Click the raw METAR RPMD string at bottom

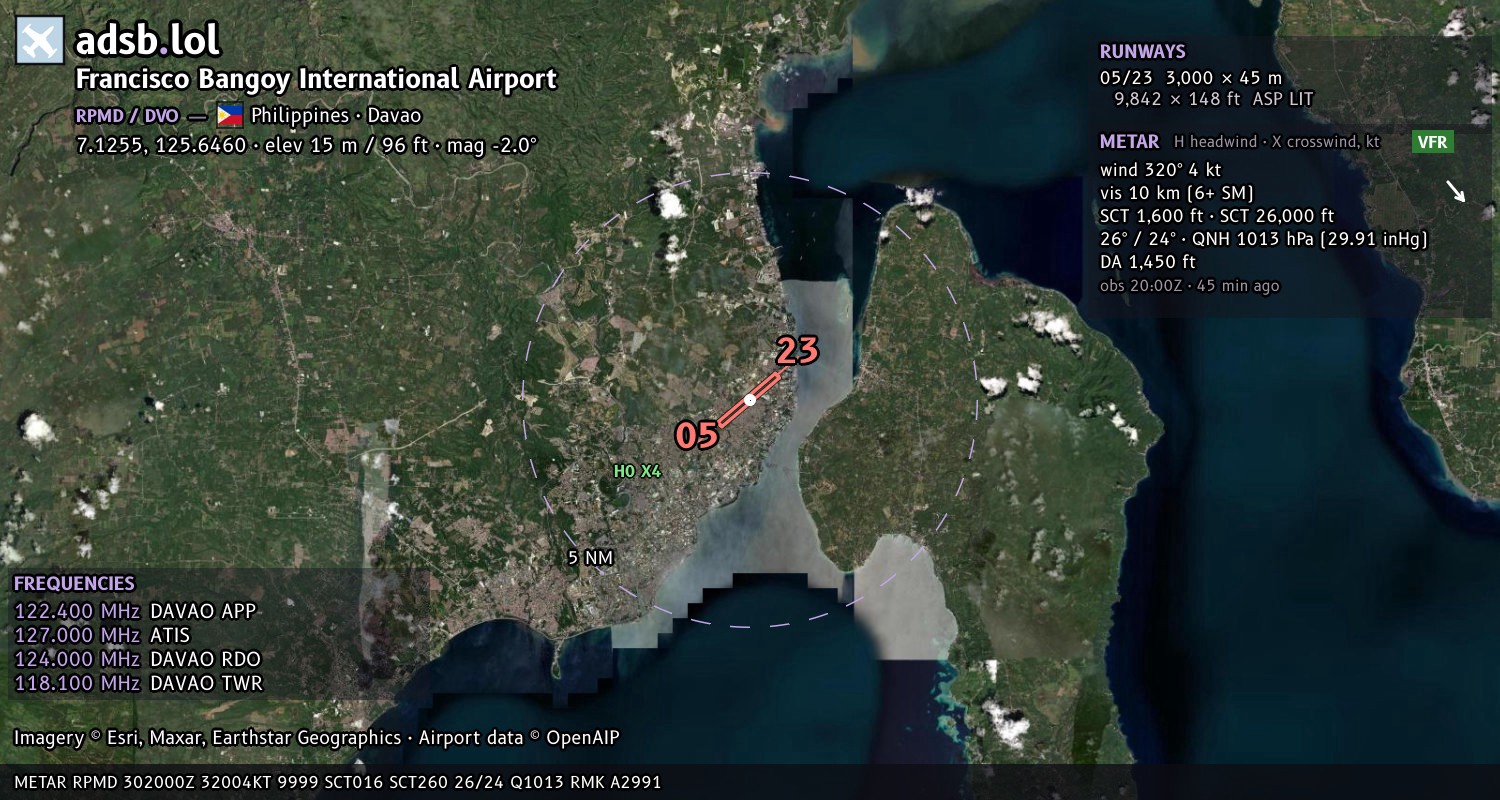coord(337,782)
